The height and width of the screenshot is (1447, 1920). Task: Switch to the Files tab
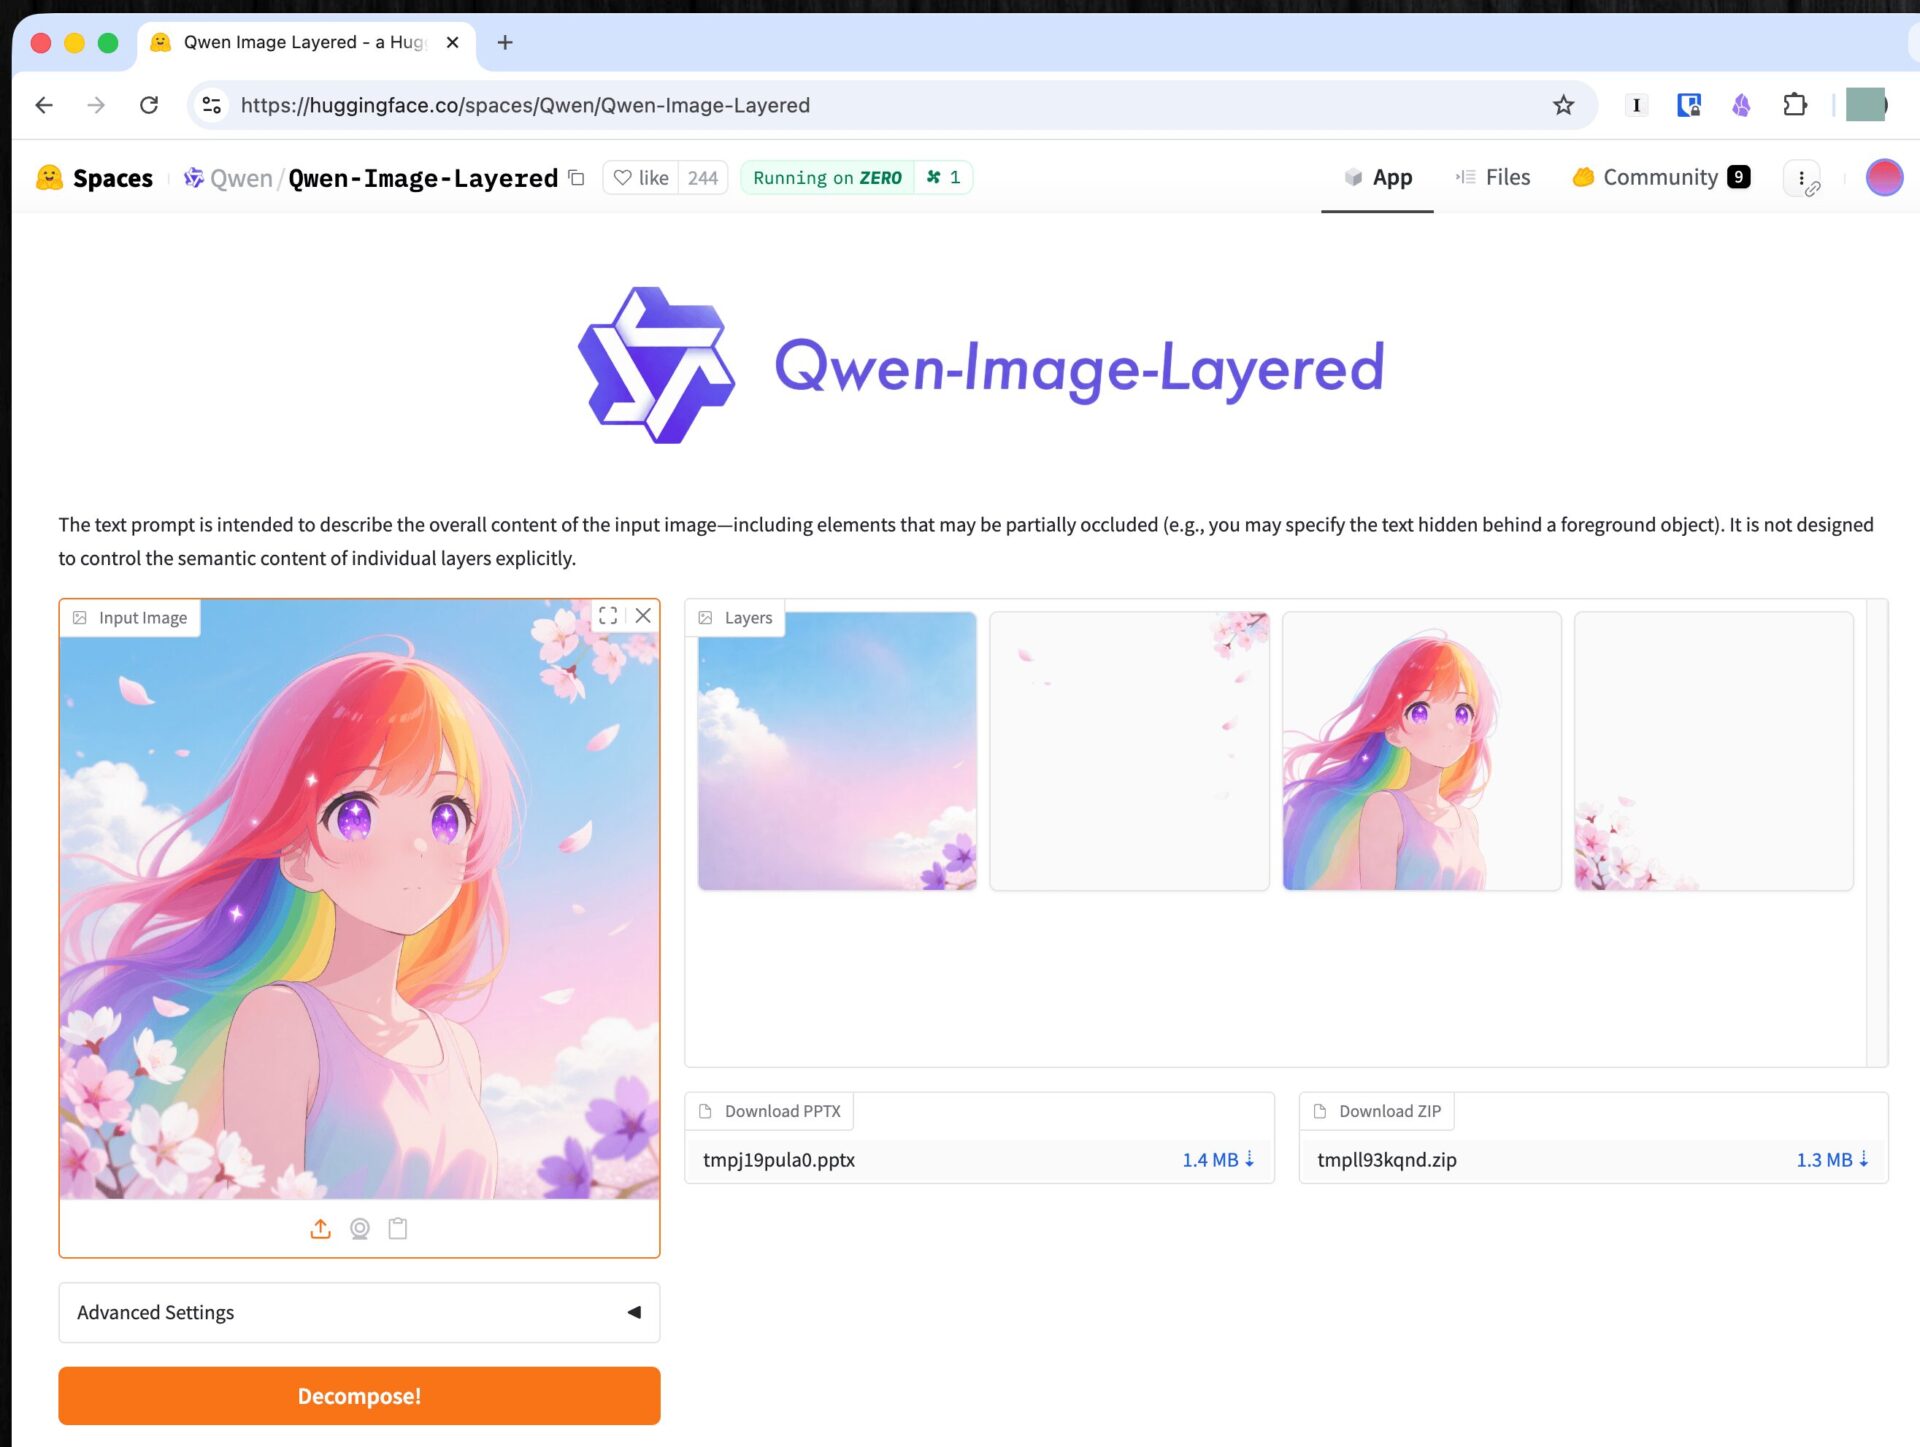[1494, 178]
